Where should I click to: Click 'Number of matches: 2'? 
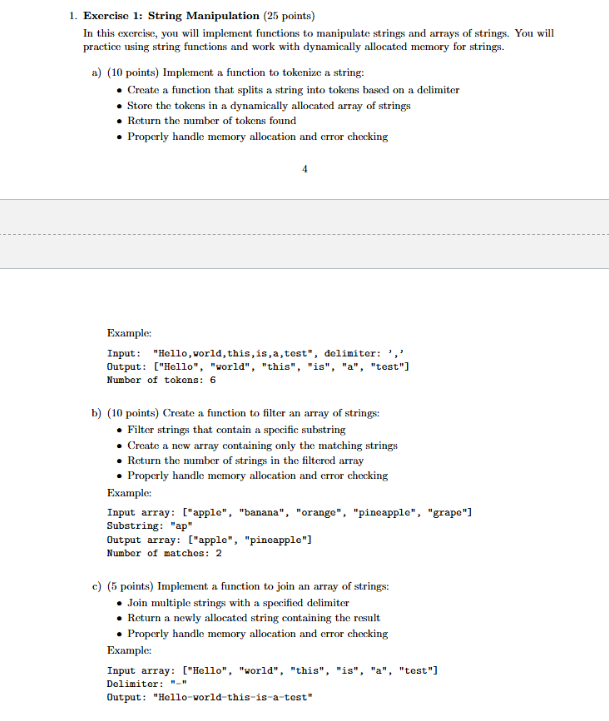(x=164, y=553)
